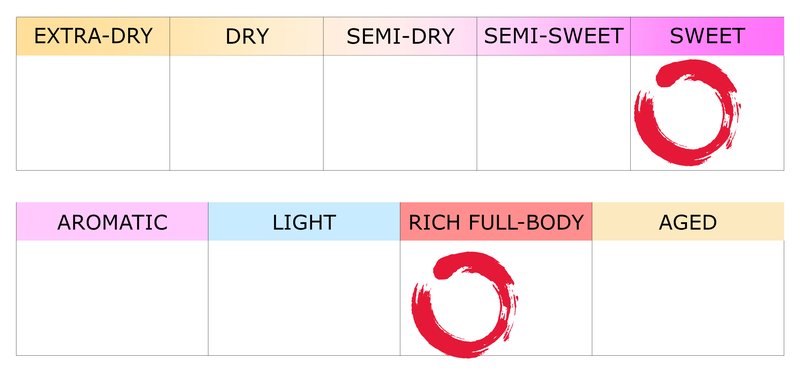Pick the pink AROMATIC color band
The width and height of the screenshot is (800, 371).
point(112,221)
